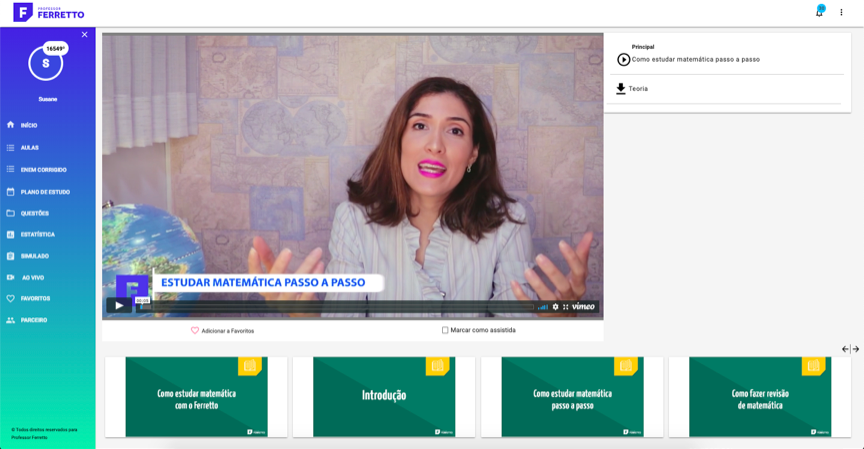
Task: Check Marcar como assistida checkbox
Action: 445,330
